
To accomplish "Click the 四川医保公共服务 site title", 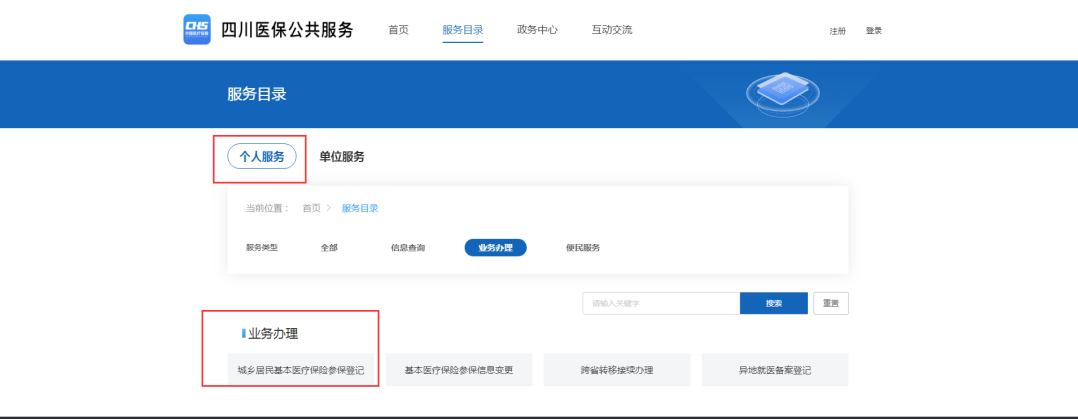I will pyautogui.click(x=287, y=30).
